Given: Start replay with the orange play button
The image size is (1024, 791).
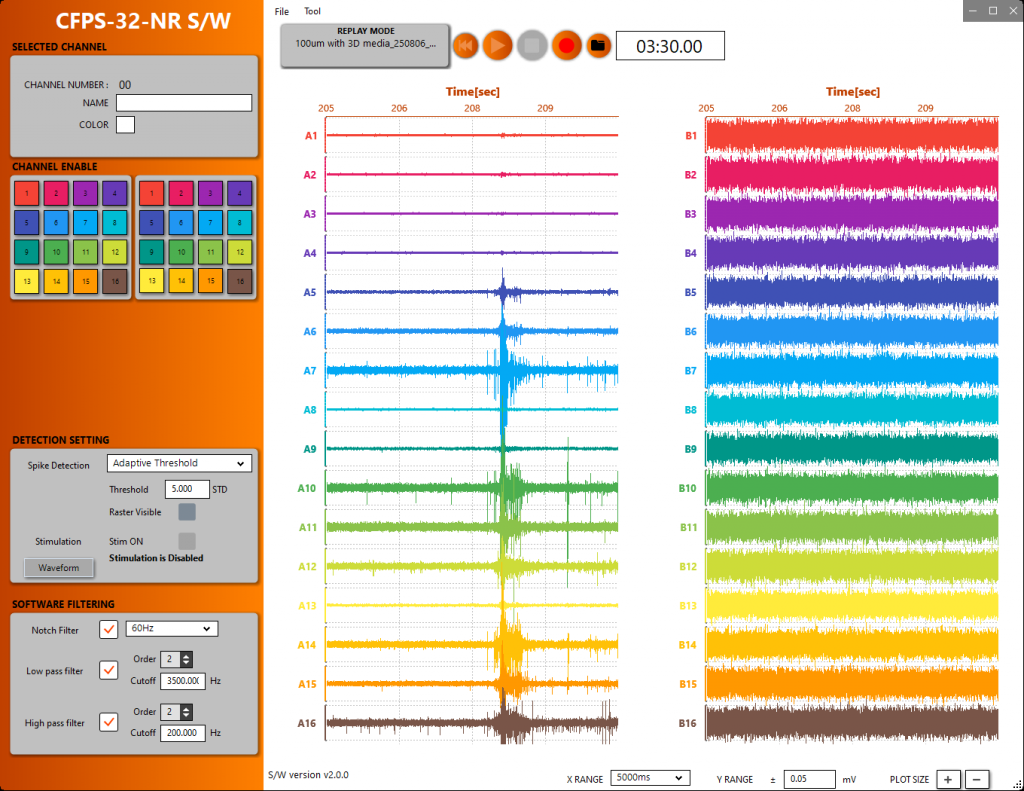Looking at the screenshot, I should pos(498,46).
